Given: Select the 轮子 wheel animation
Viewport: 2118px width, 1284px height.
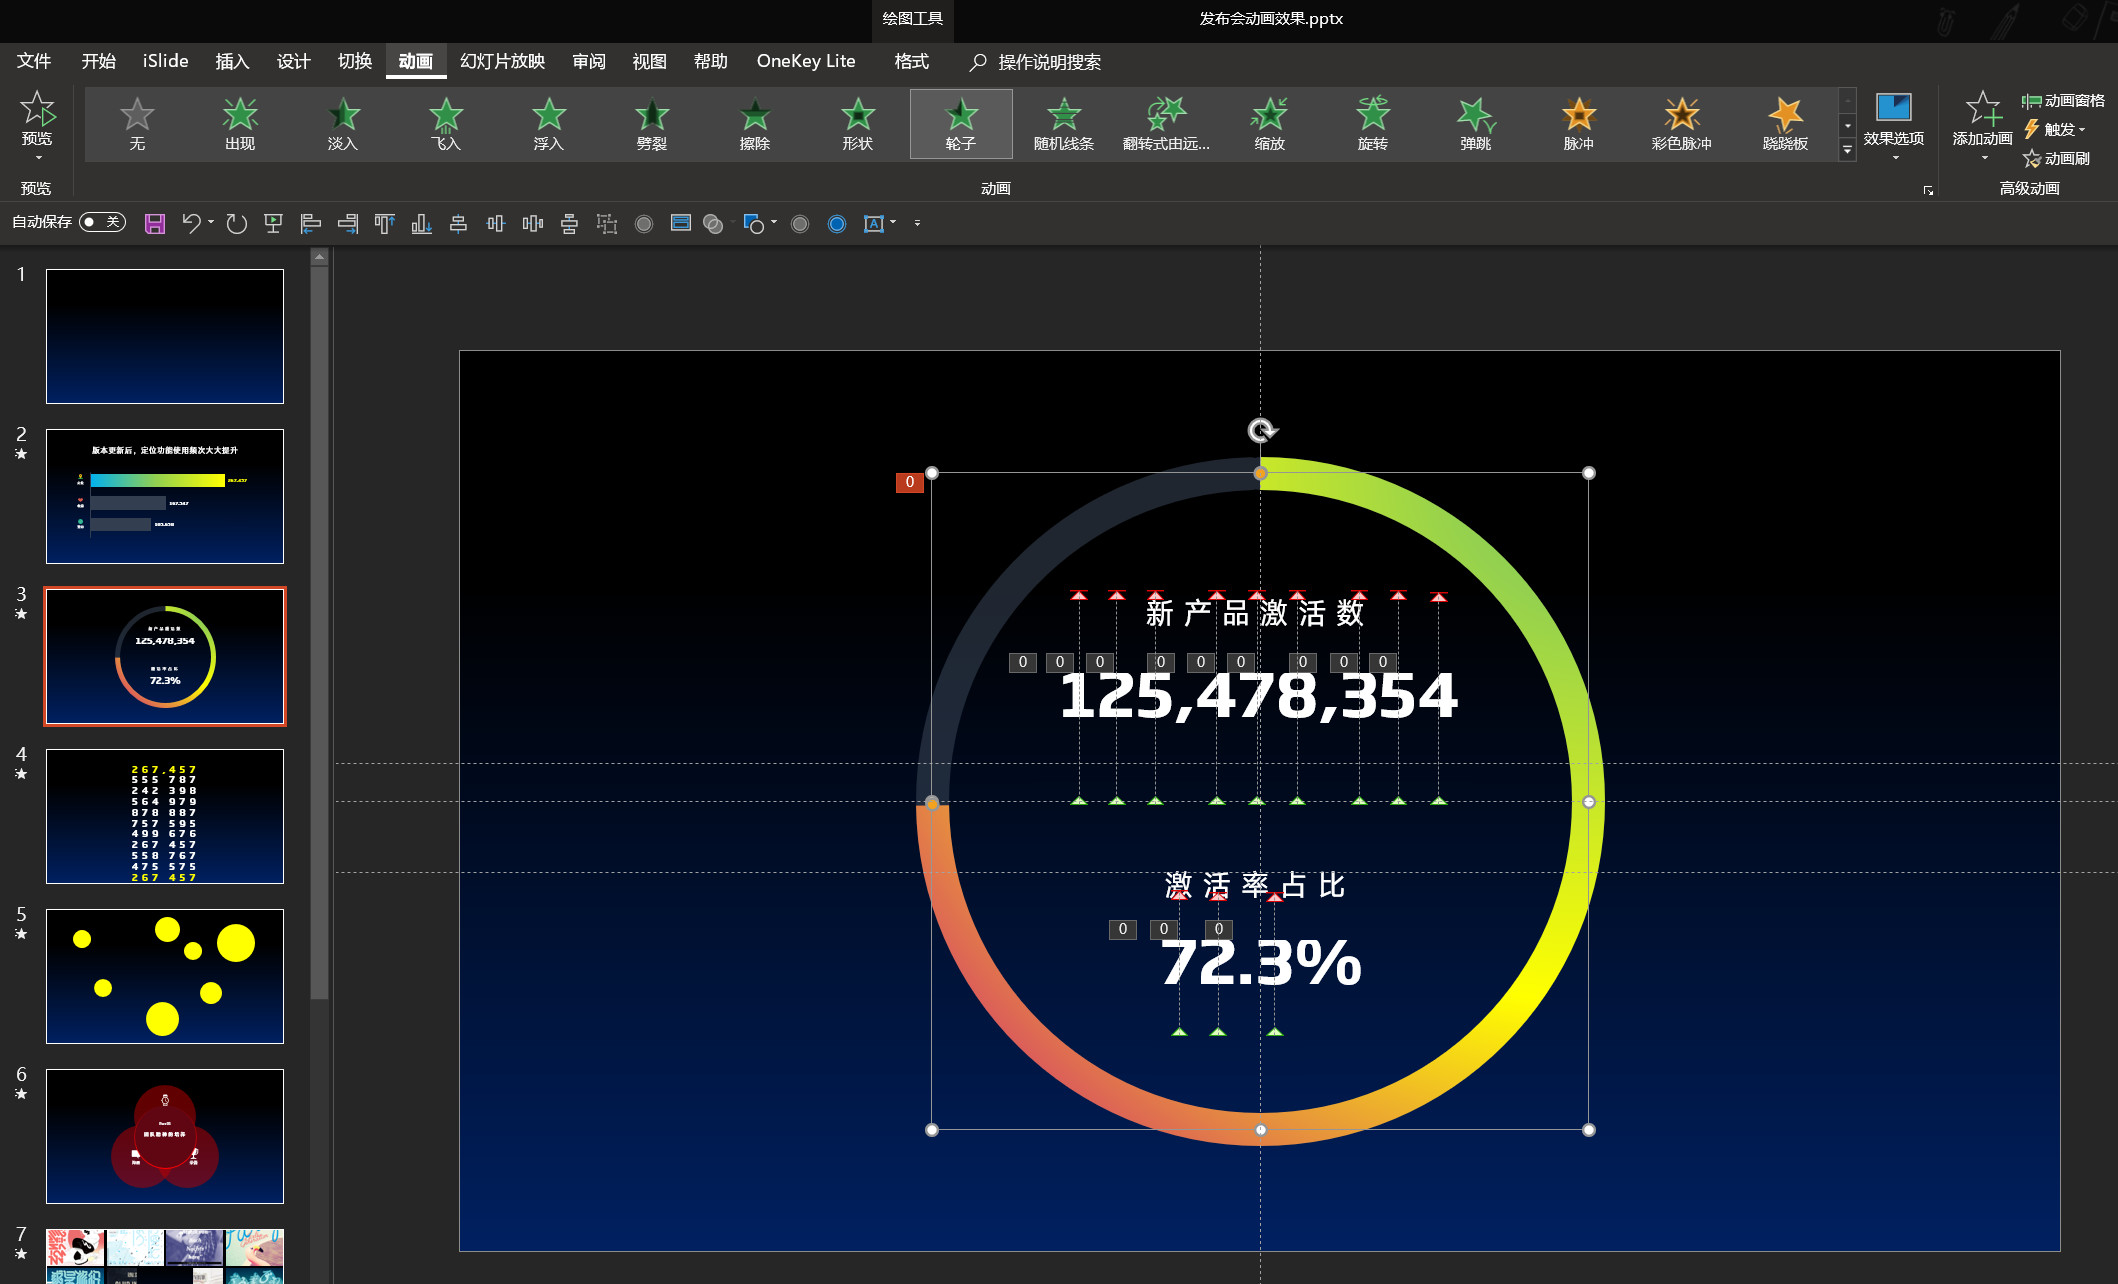Looking at the screenshot, I should coord(961,124).
